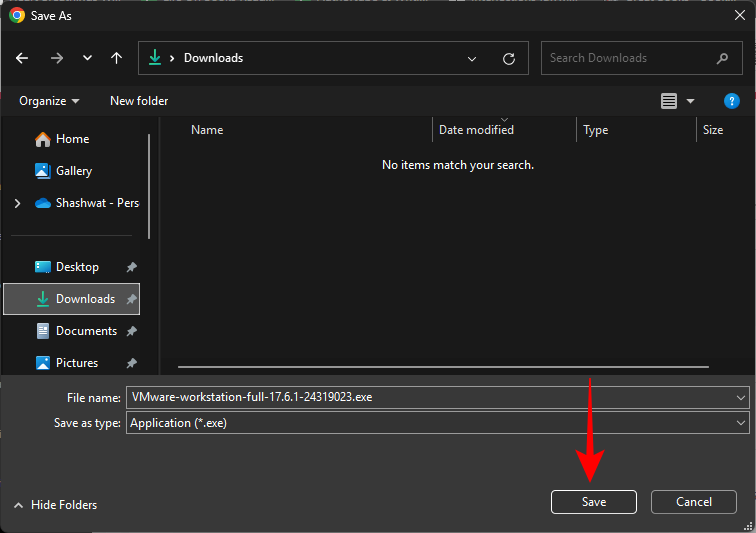Pin icon next to Desktop
Screen dimensions: 756x533
tap(132, 267)
